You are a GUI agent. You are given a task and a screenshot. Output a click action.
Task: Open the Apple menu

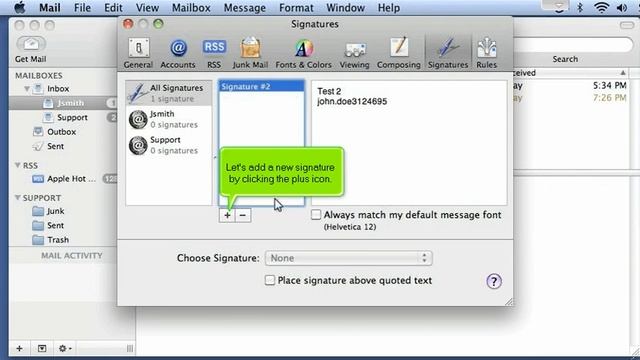tap(20, 7)
